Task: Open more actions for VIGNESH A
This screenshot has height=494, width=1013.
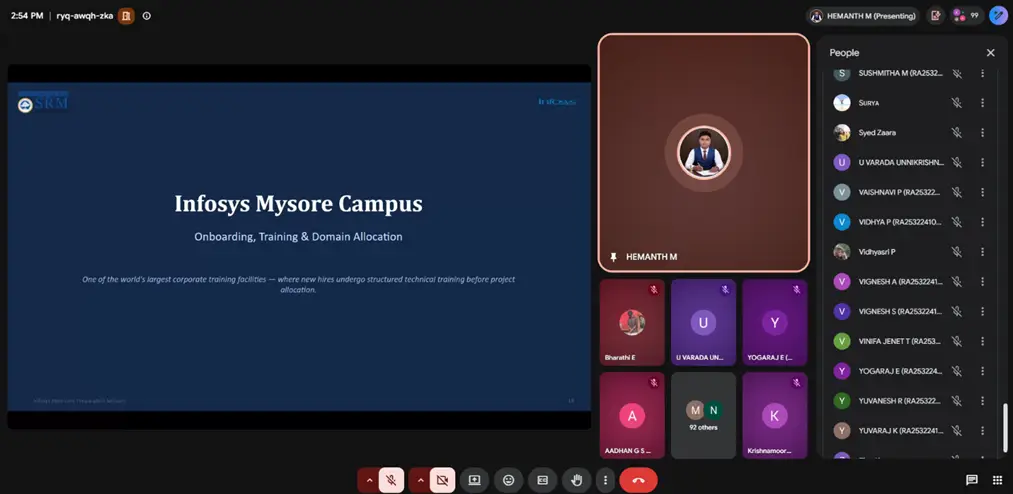Action: pos(983,282)
